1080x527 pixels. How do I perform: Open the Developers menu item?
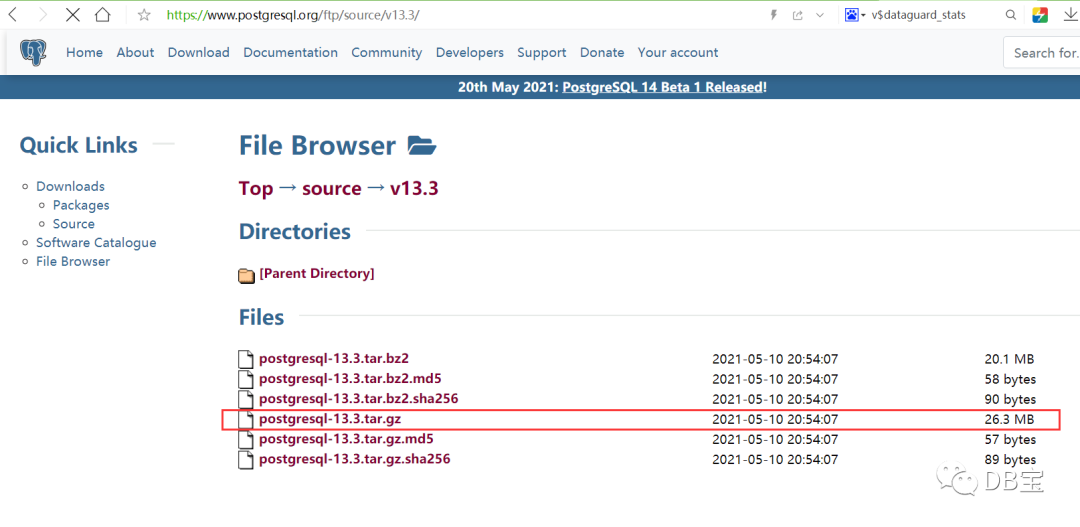point(470,52)
